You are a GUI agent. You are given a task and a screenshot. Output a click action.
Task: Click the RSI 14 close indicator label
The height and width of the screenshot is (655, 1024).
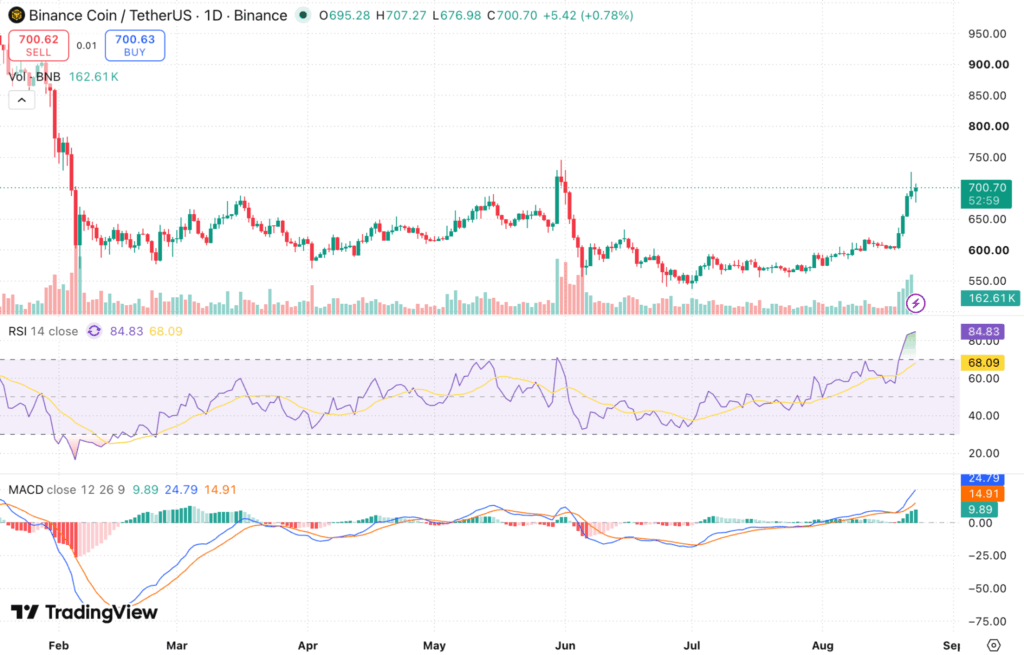click(43, 331)
